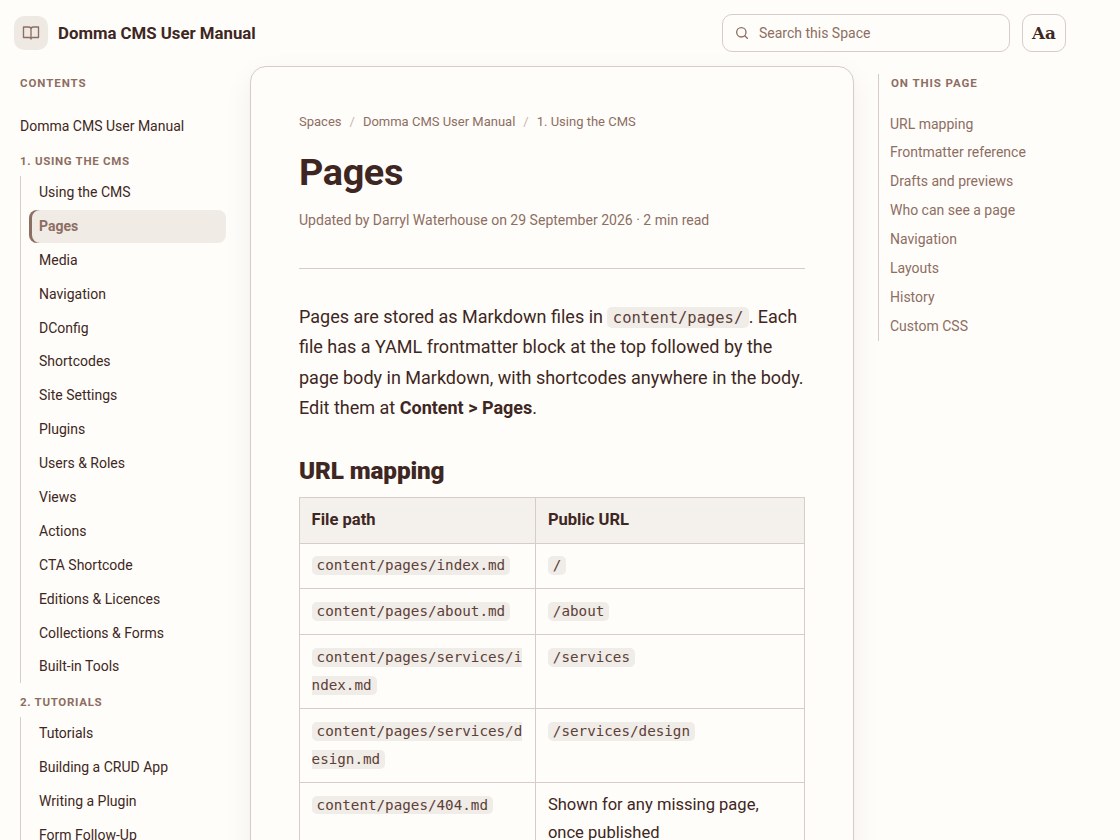Click the 1. USING THE CMS section heading
The height and width of the screenshot is (840, 1120).
(75, 161)
